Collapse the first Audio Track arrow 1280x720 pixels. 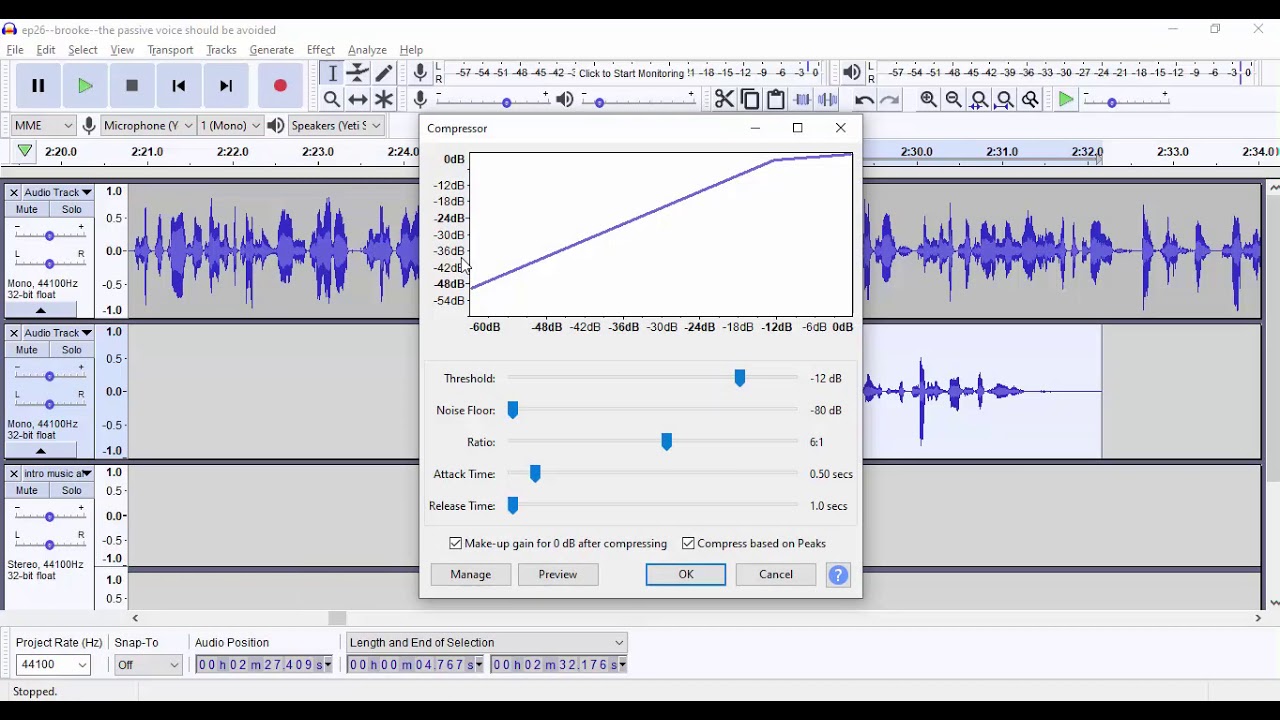point(41,311)
